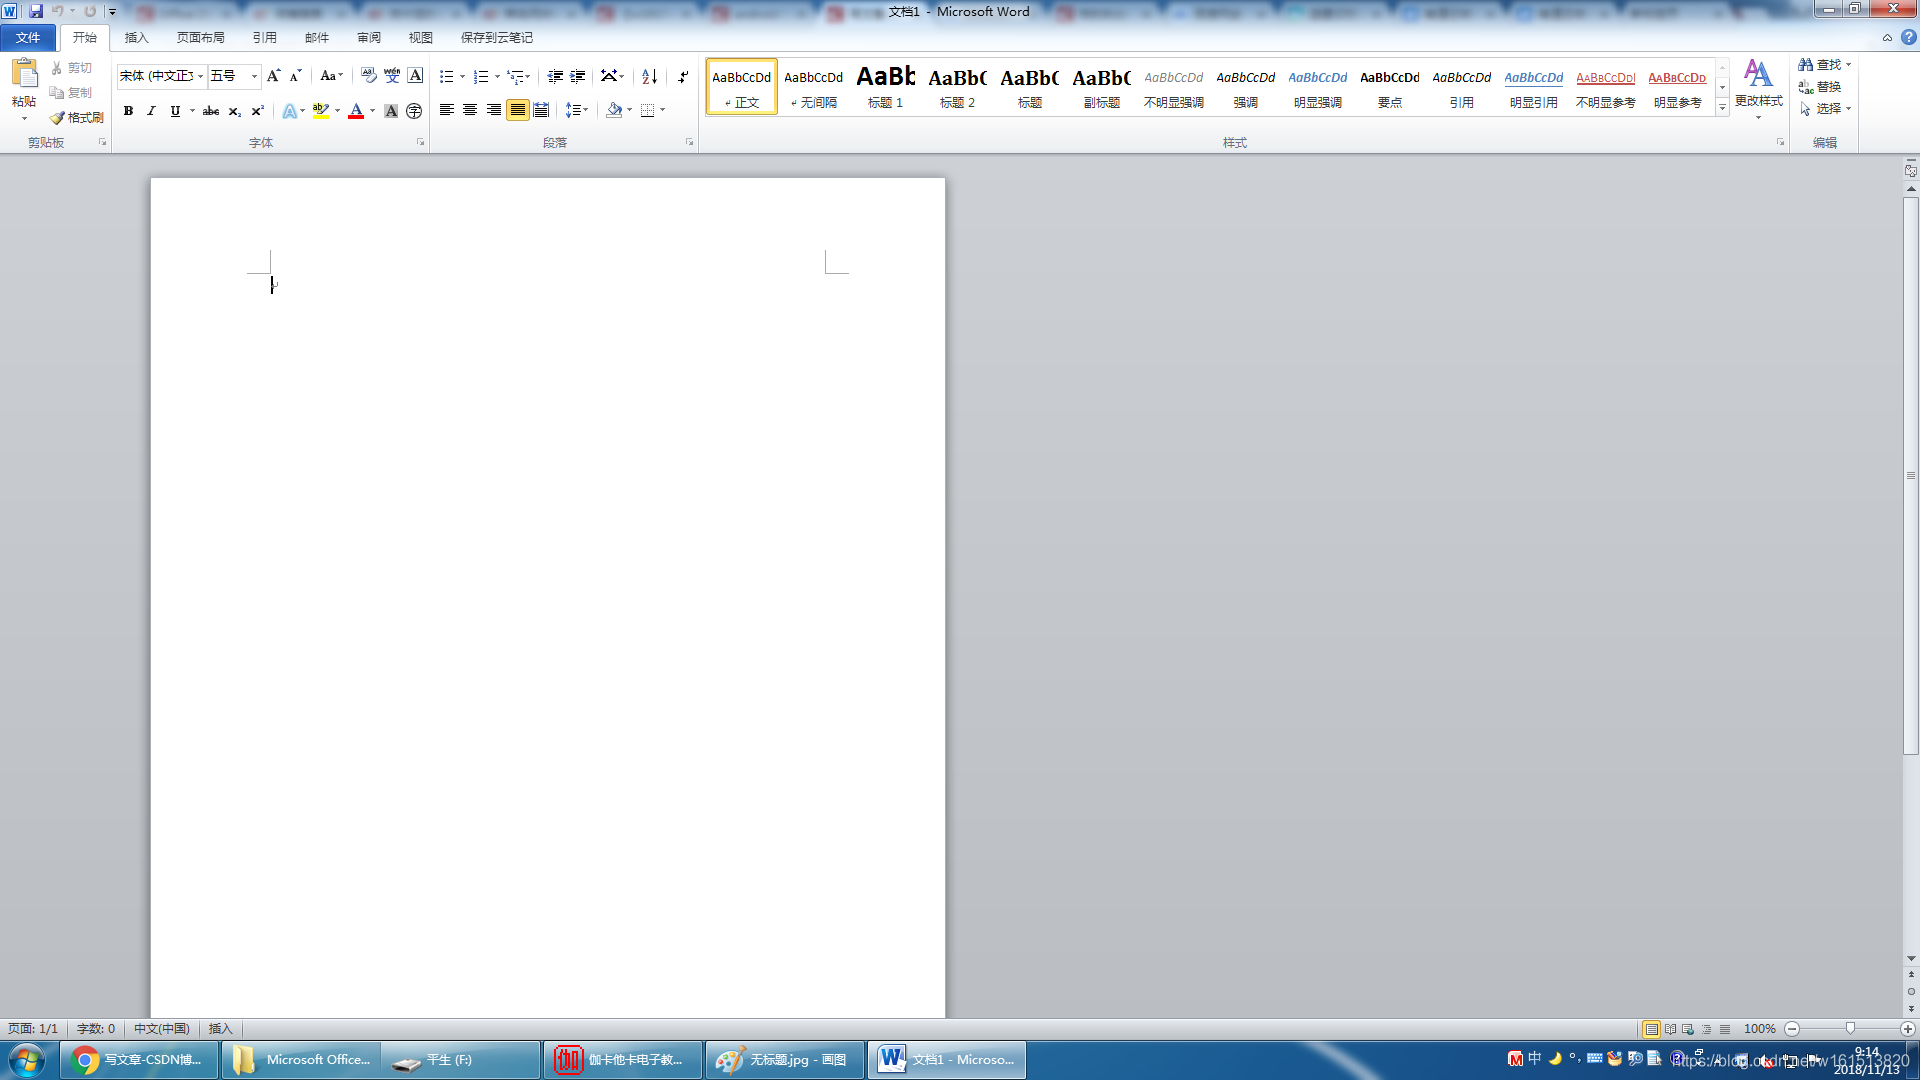Click the Find (查找) binoculars button

pyautogui.click(x=1824, y=64)
